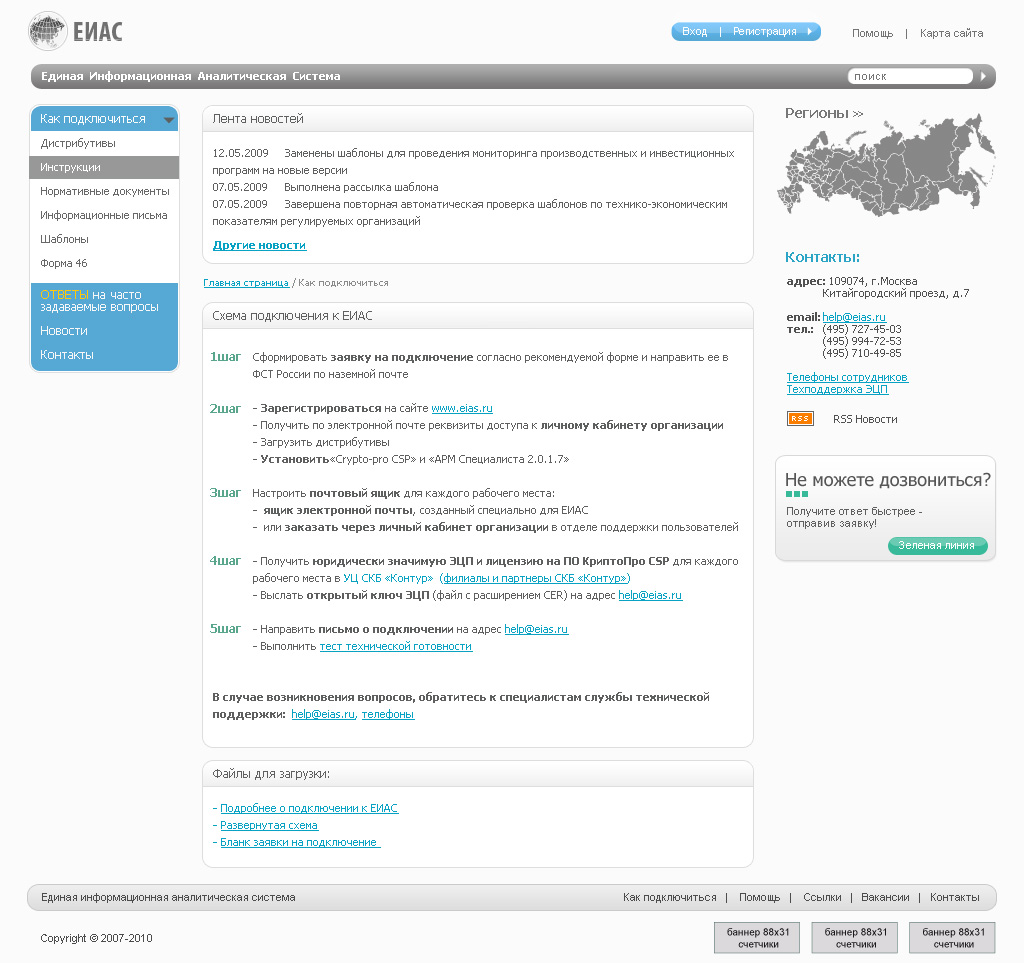The image size is (1024, 963).
Task: Click the last баннер 88x31 счетчики
Action: tap(953, 938)
